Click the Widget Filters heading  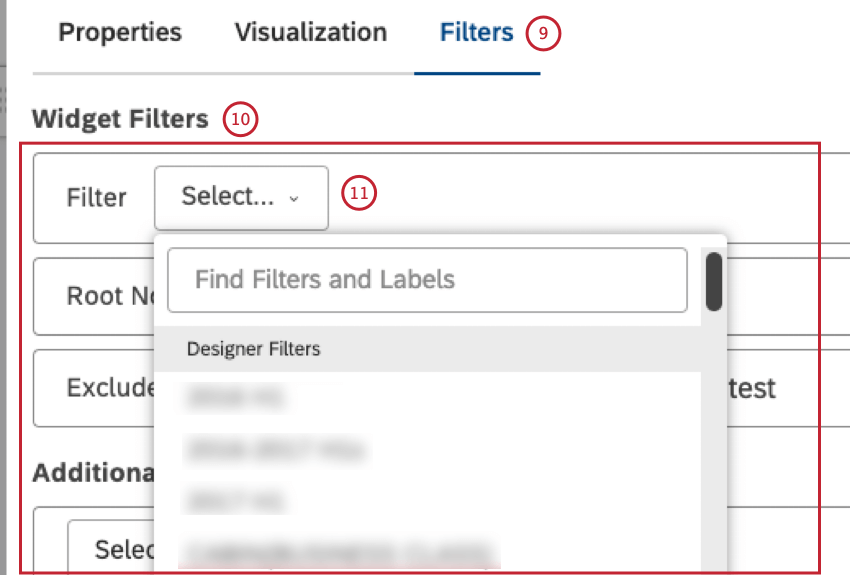tap(120, 119)
